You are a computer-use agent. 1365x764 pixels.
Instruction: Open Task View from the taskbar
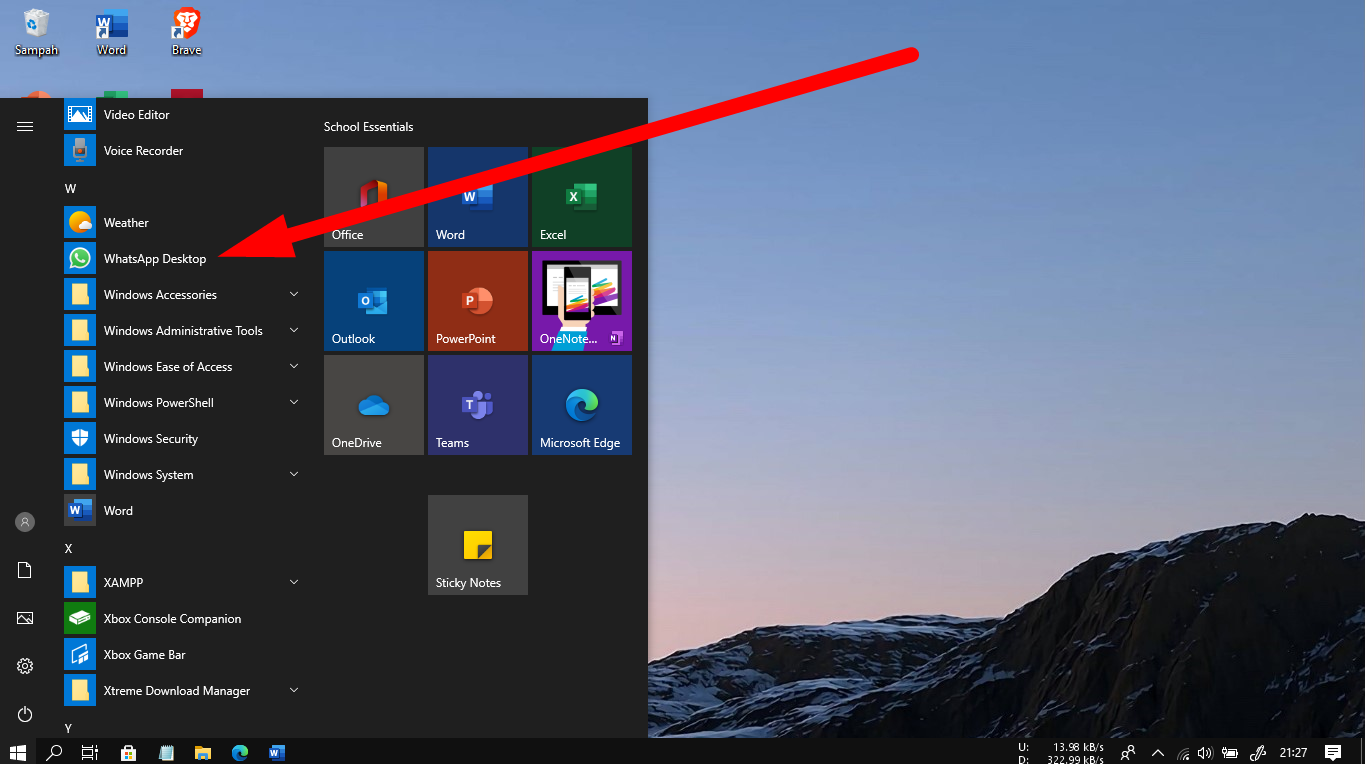point(90,752)
